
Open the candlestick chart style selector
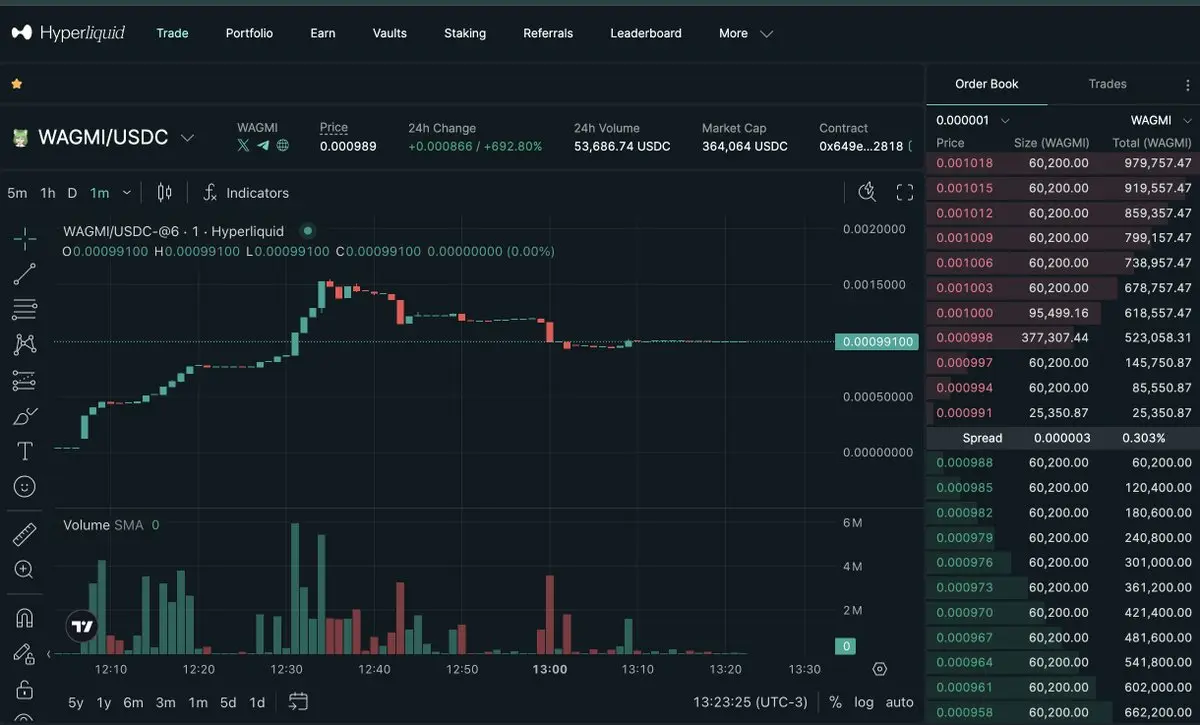[165, 192]
